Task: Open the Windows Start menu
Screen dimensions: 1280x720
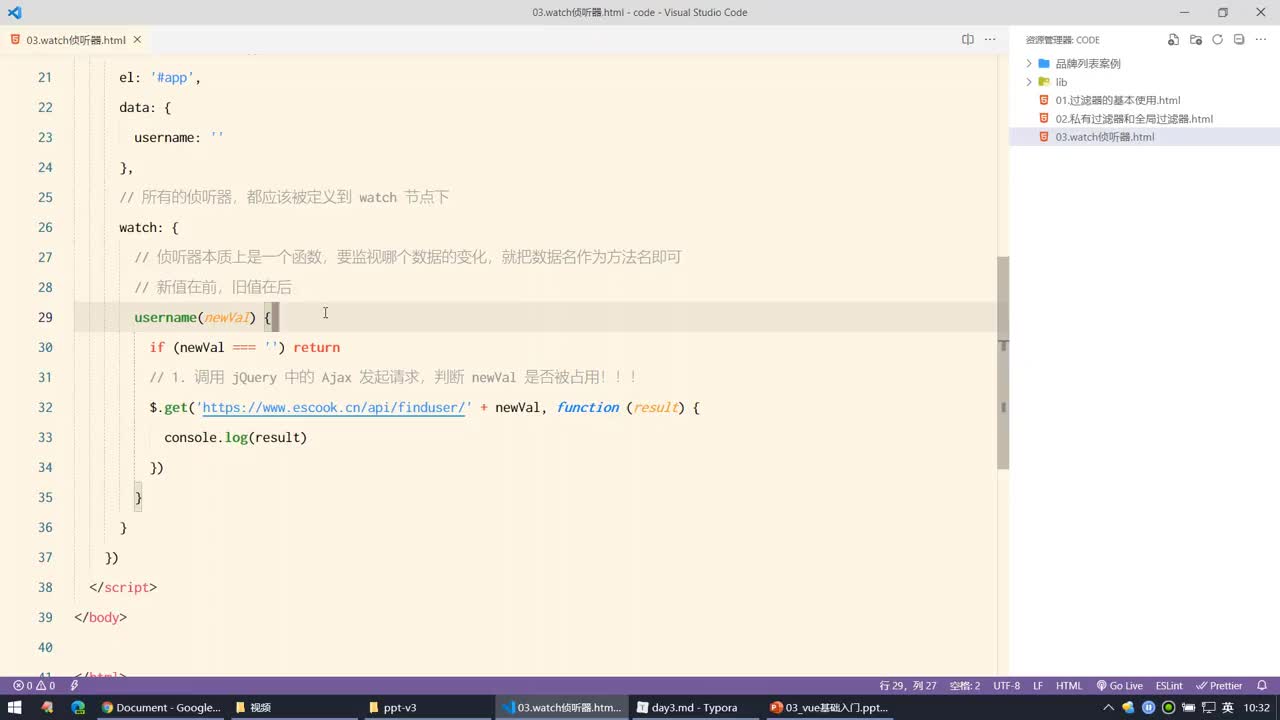Action: pyautogui.click(x=15, y=707)
